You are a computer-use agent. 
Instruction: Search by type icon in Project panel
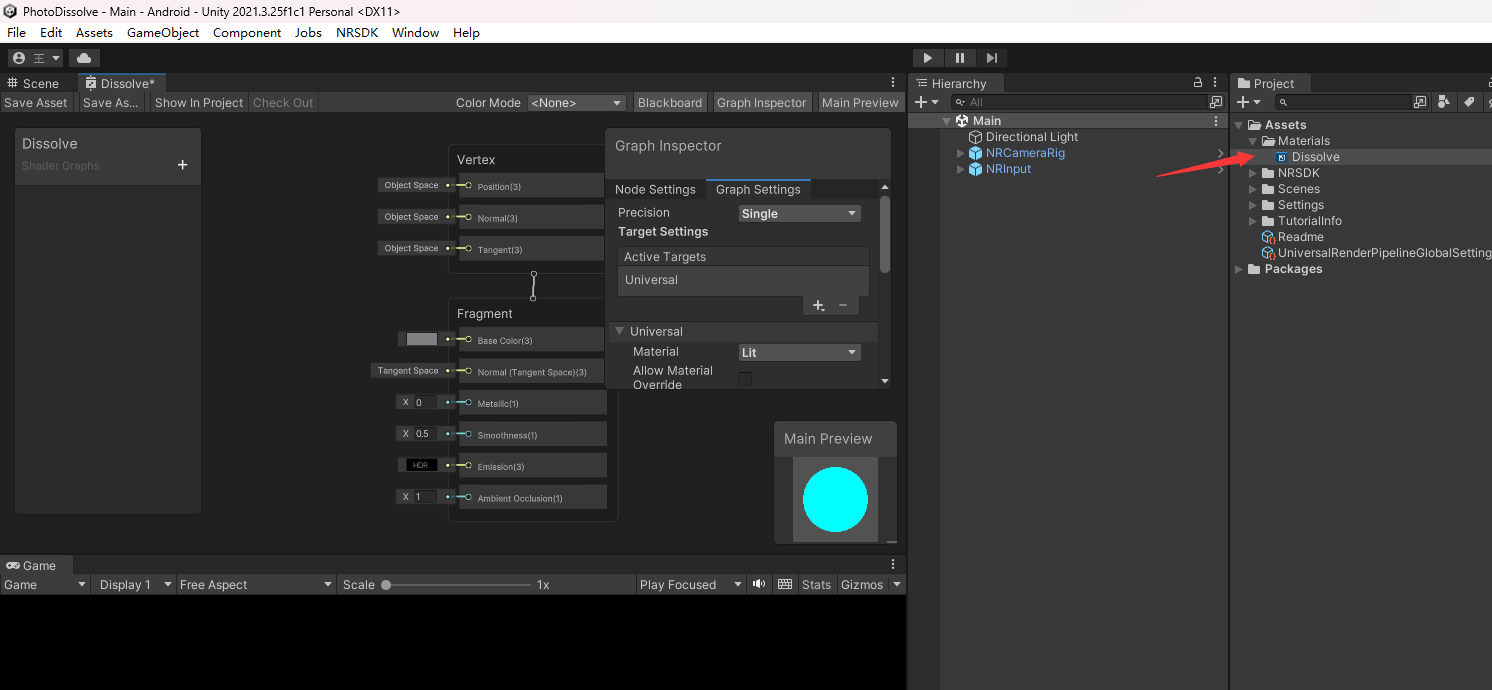tap(1443, 102)
